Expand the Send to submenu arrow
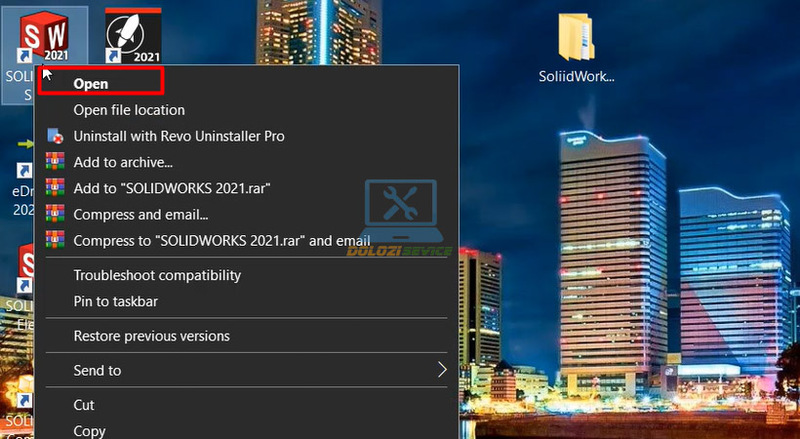 [x=442, y=370]
